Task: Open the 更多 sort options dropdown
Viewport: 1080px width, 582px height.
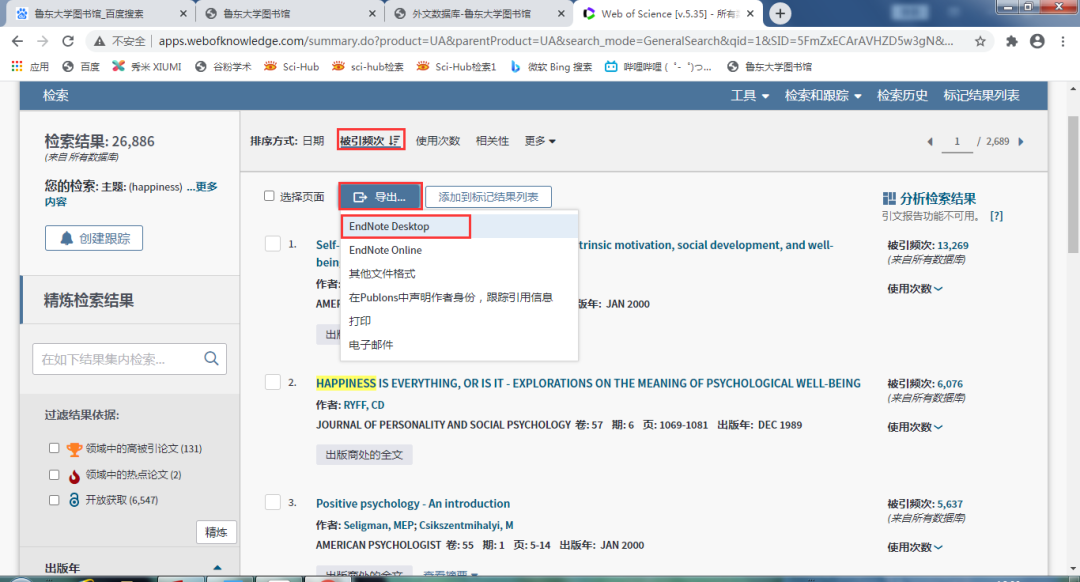Action: pyautogui.click(x=540, y=141)
